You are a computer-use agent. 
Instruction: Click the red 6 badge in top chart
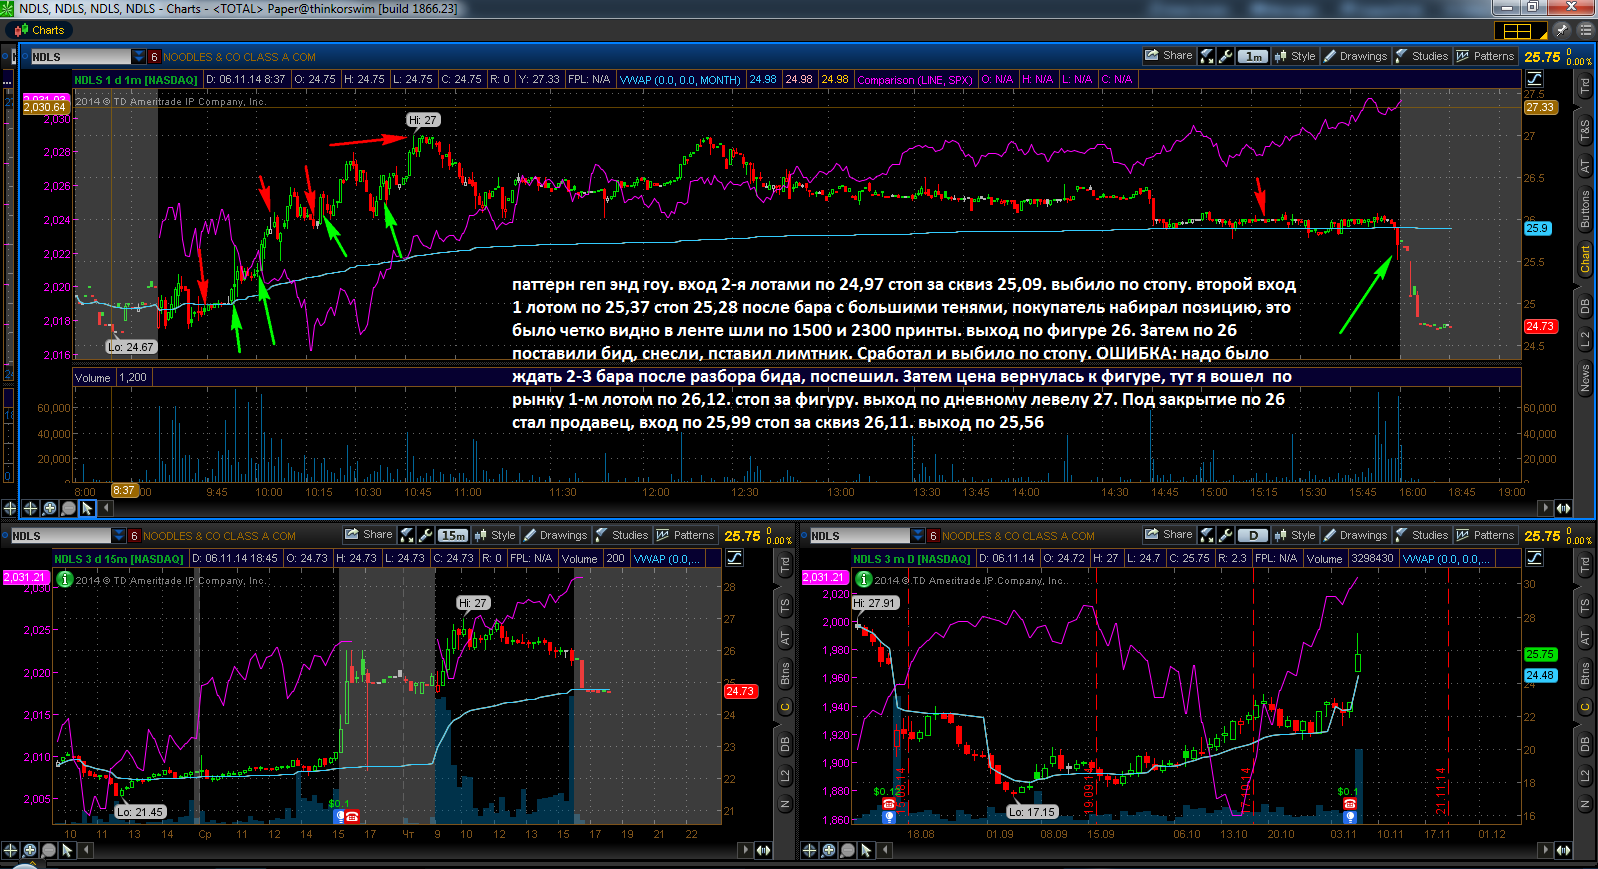pyautogui.click(x=154, y=57)
